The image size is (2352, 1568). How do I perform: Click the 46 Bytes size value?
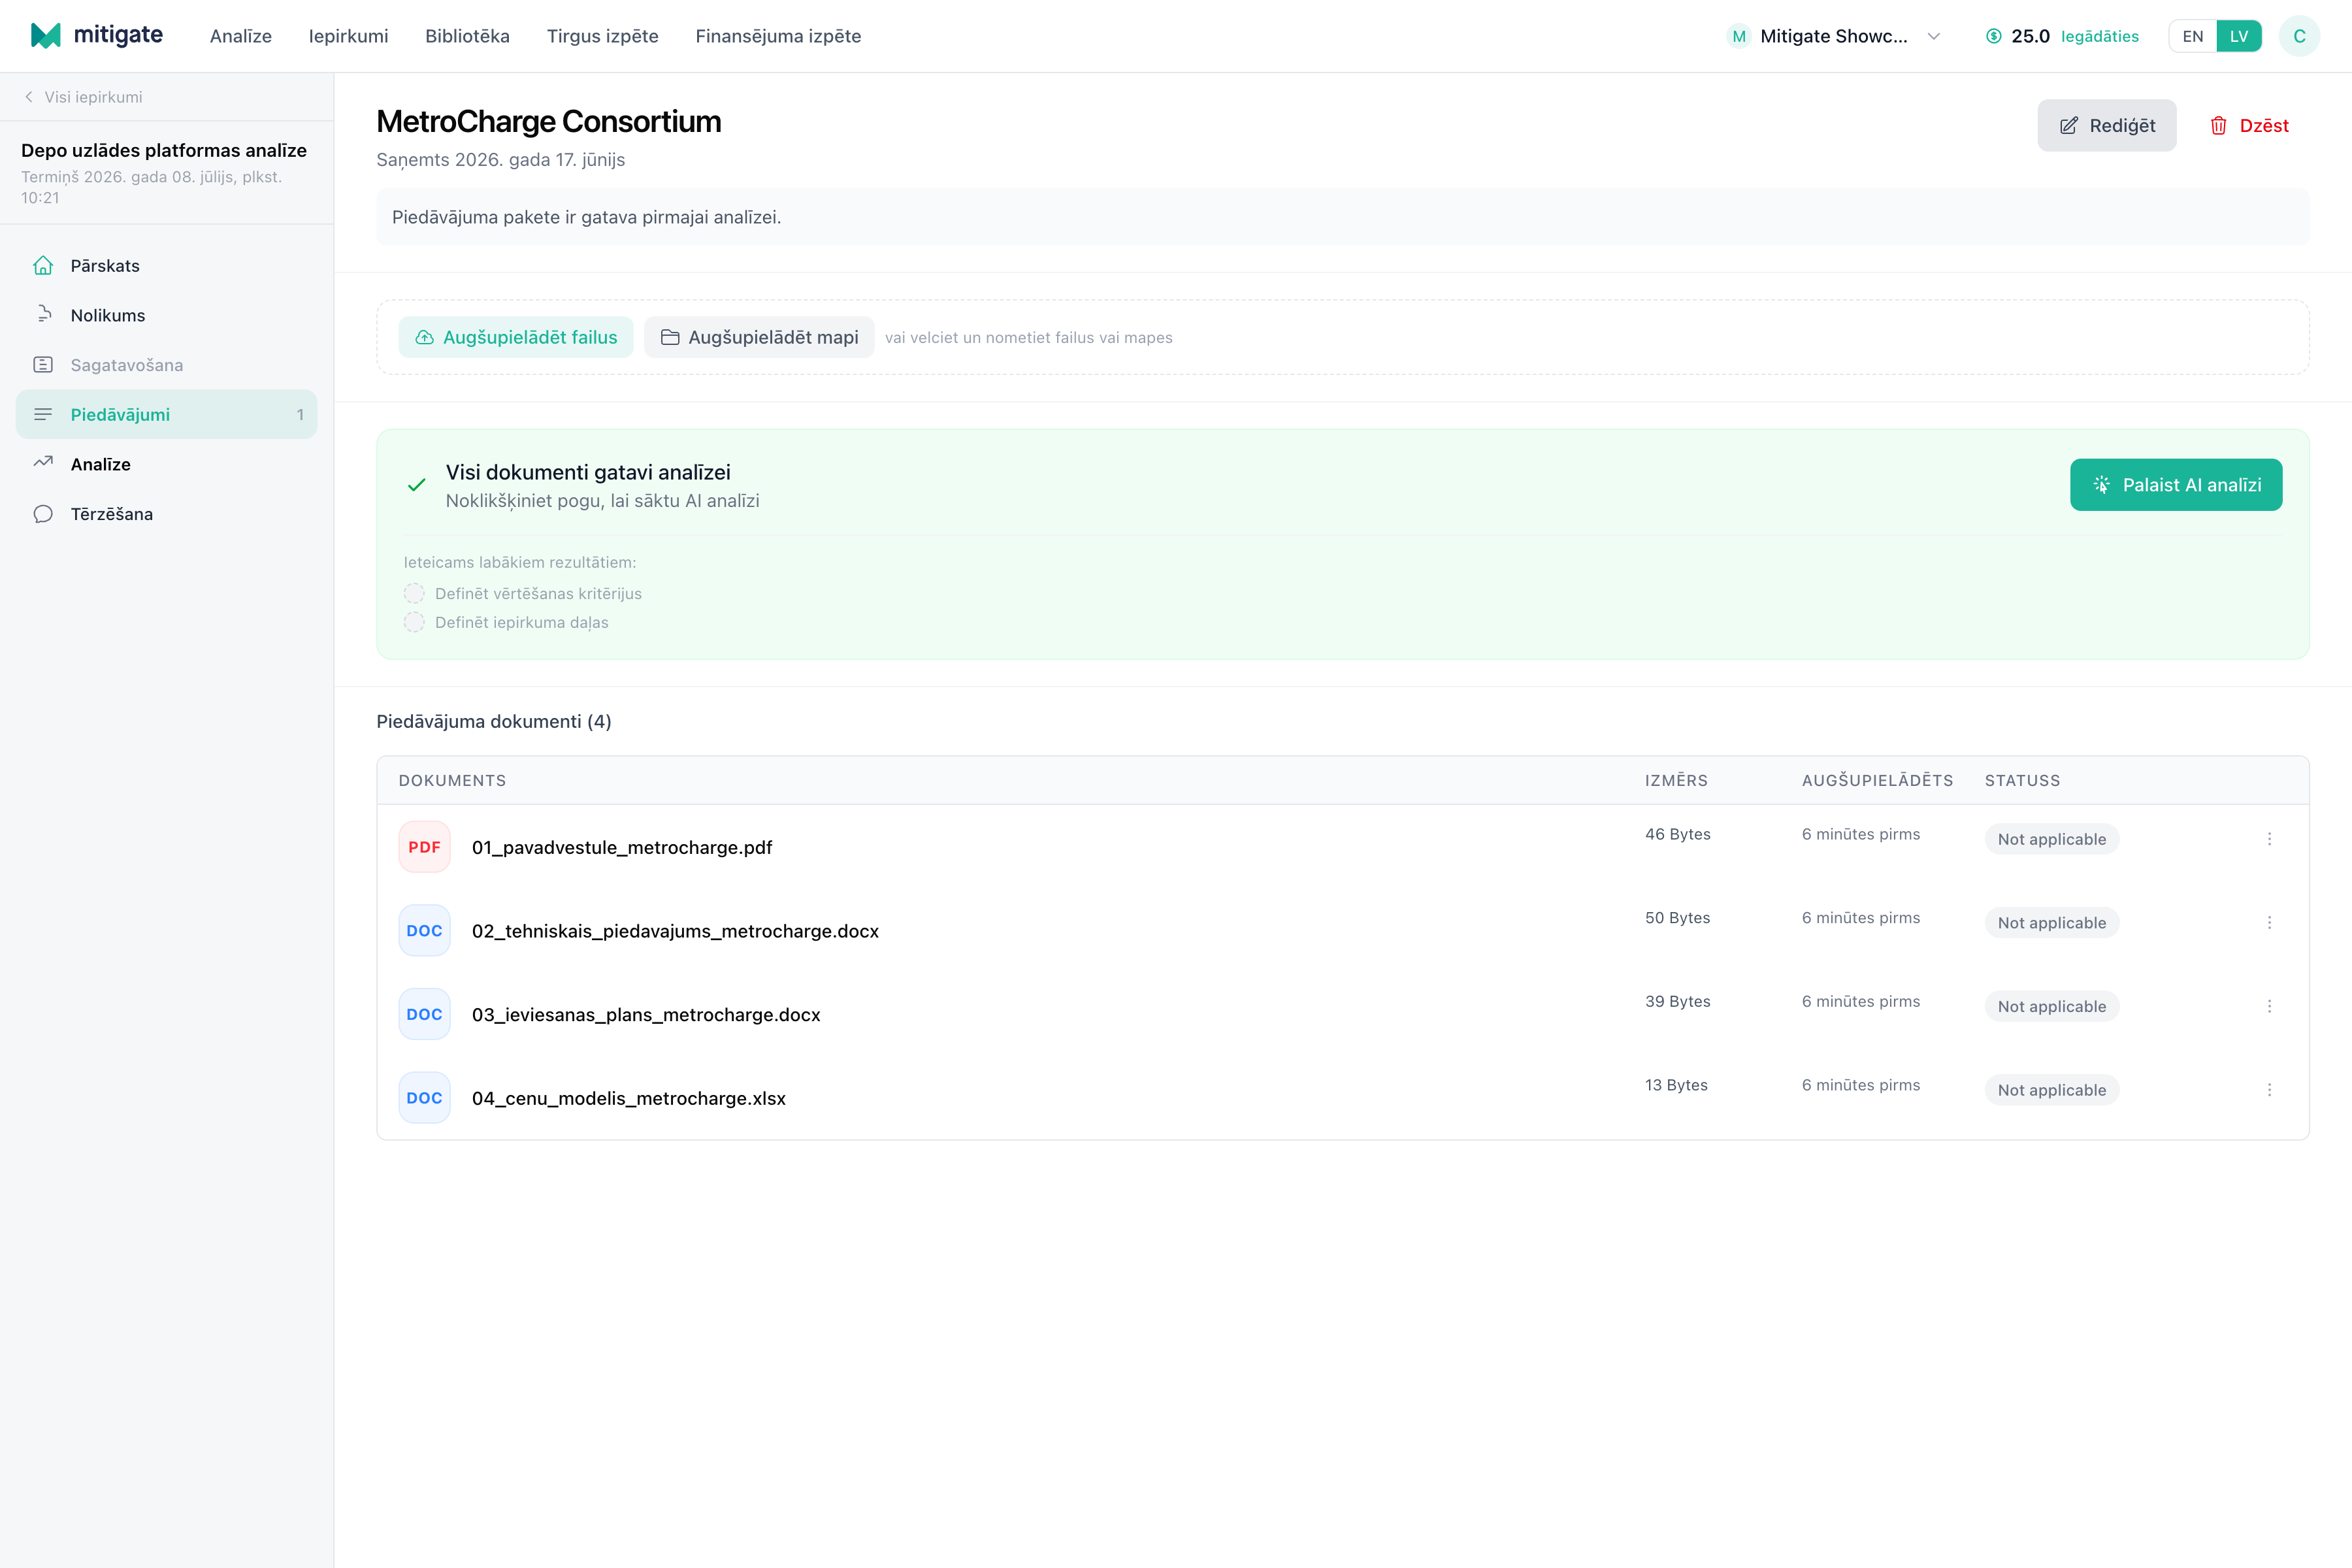(x=1678, y=834)
